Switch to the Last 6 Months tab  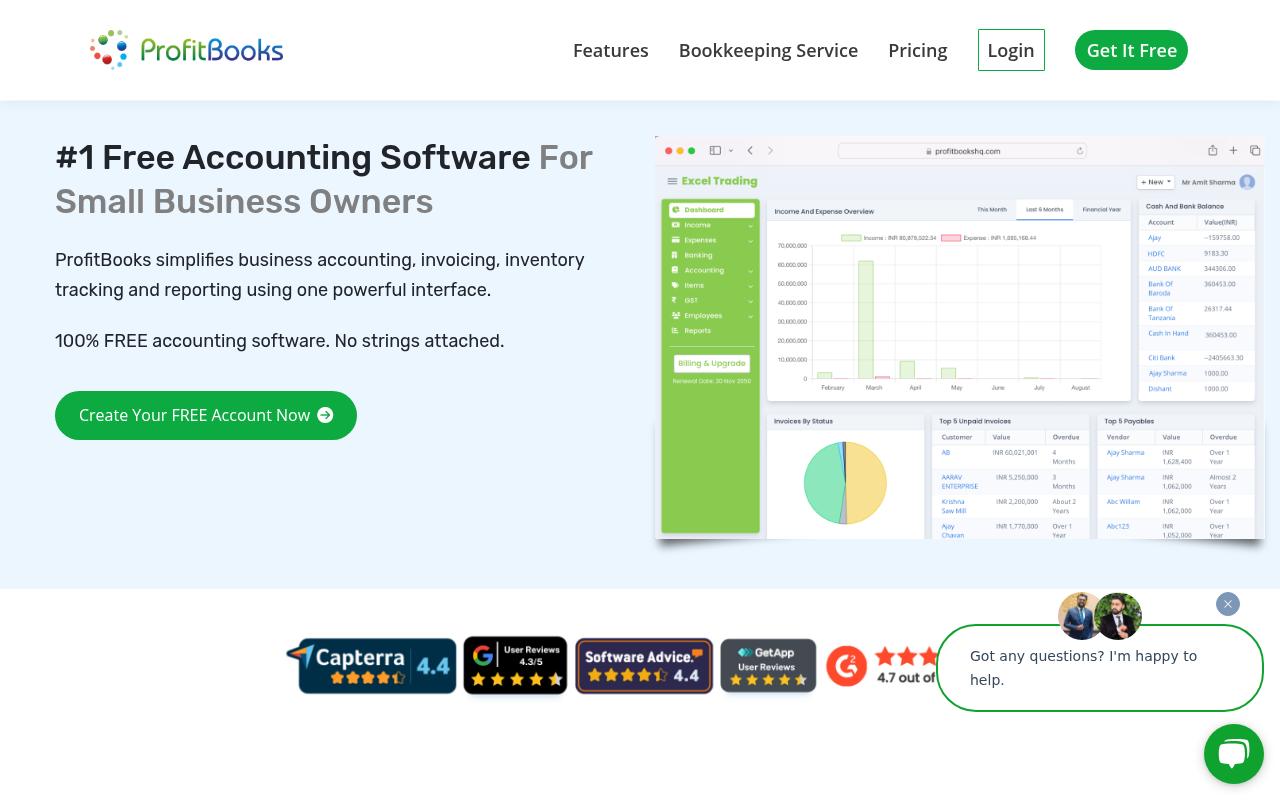(1044, 210)
